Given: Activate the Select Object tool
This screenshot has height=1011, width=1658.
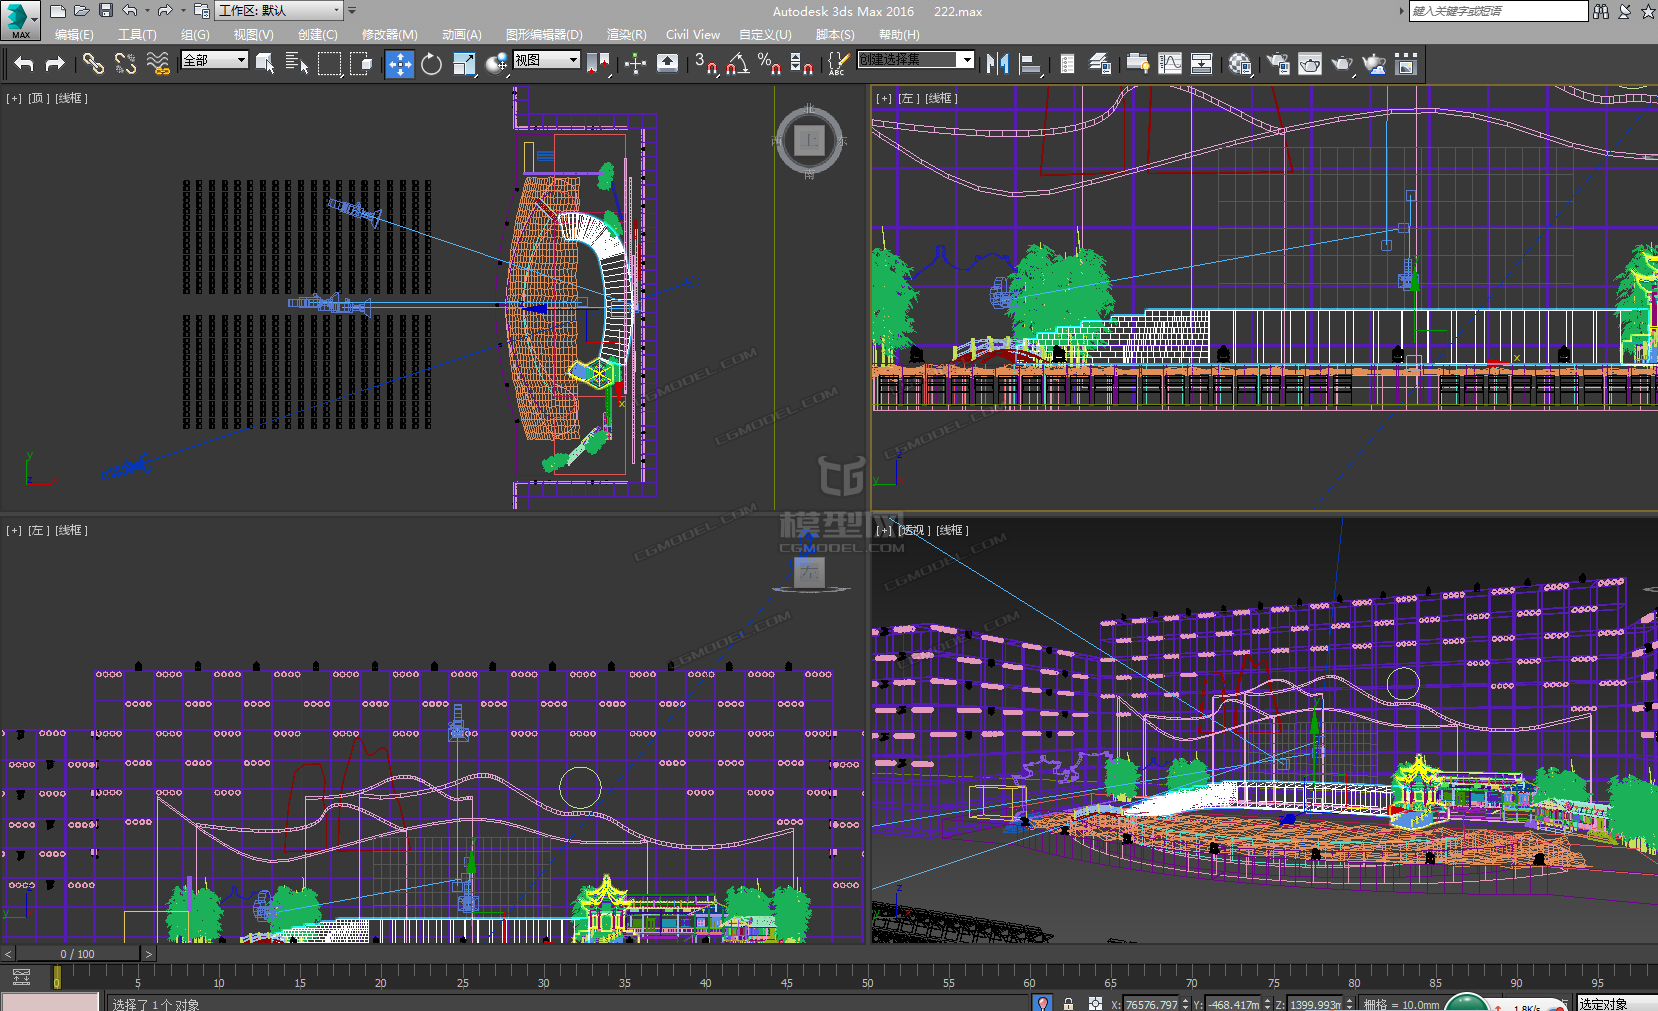Looking at the screenshot, I should [x=265, y=65].
